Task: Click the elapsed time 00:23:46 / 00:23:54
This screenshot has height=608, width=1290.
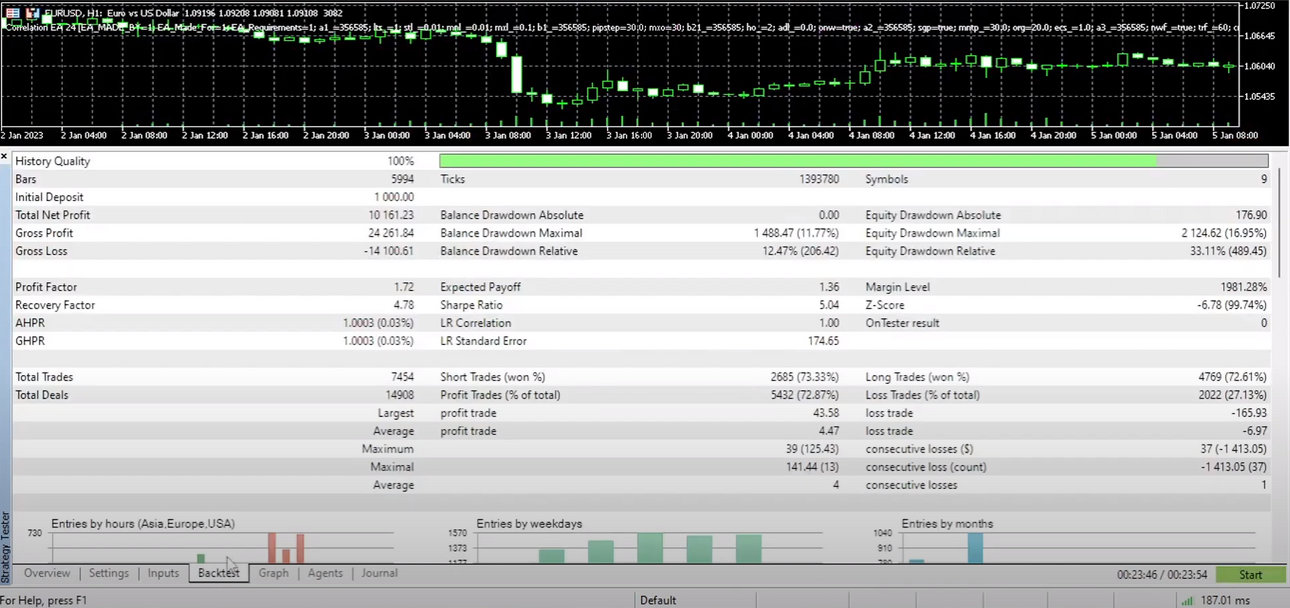Action: [x=1160, y=575]
